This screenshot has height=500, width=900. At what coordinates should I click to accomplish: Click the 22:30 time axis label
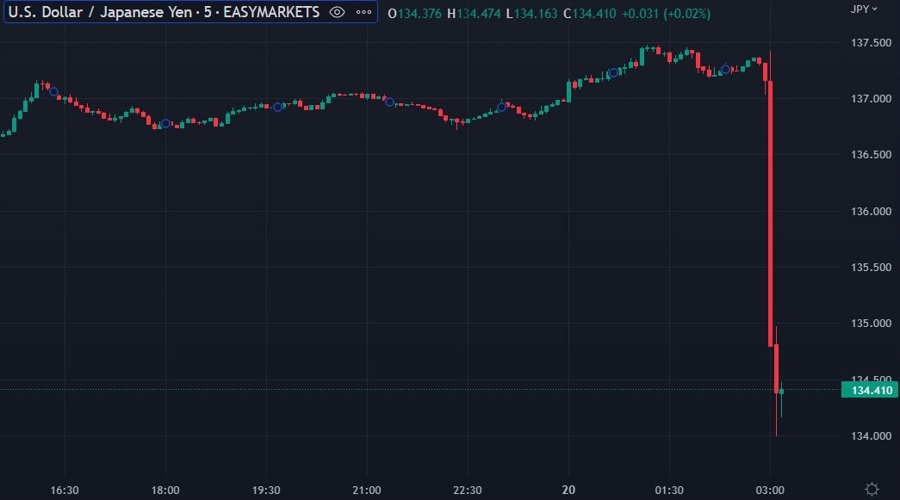(467, 490)
